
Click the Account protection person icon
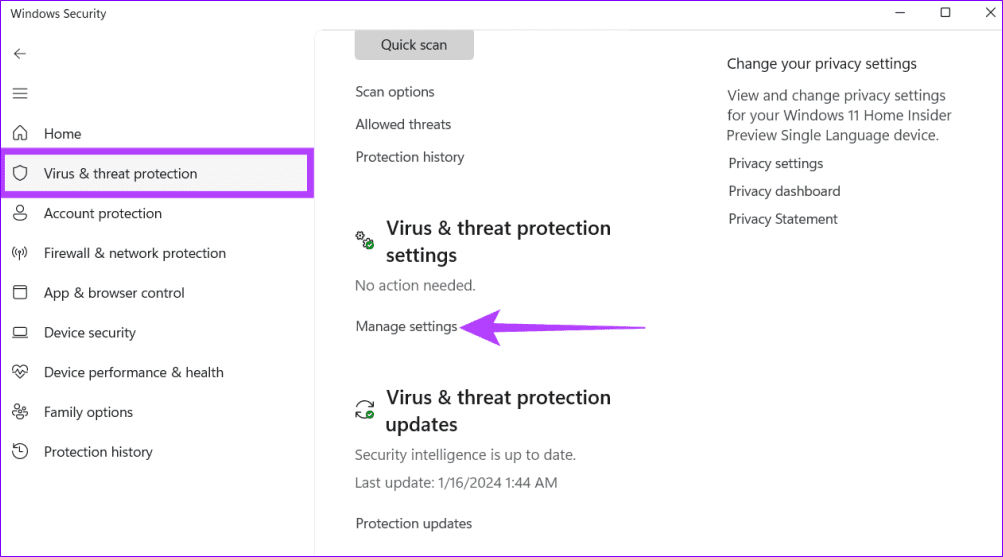pos(20,213)
